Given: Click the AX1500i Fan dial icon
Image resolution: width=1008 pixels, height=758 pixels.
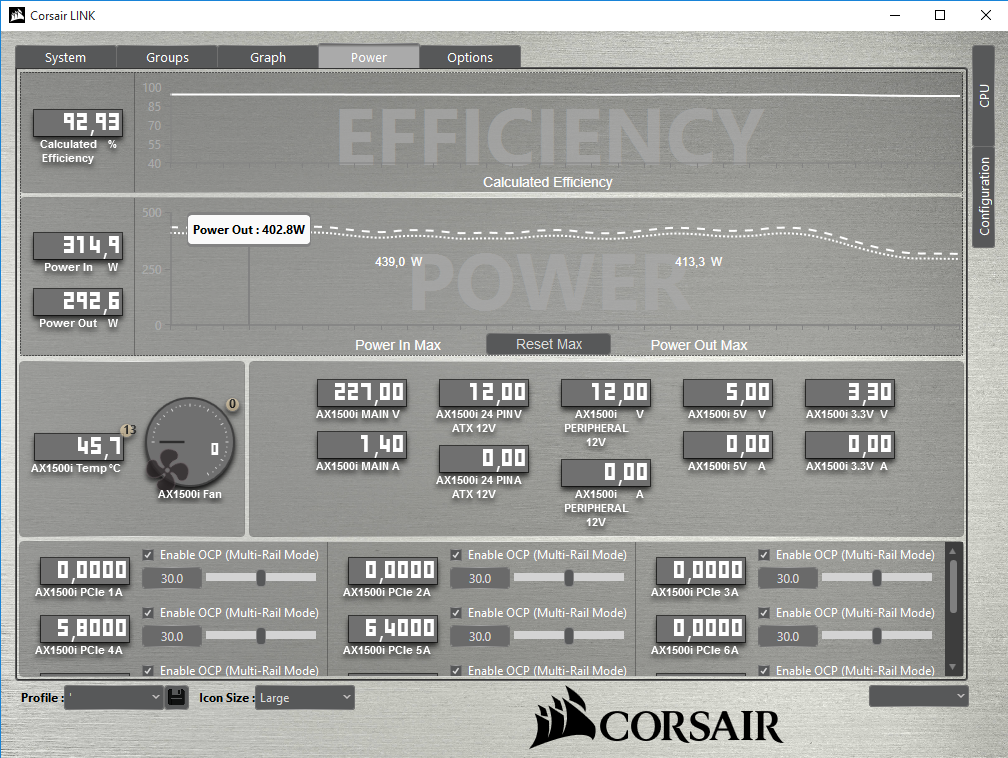Looking at the screenshot, I should [190, 444].
